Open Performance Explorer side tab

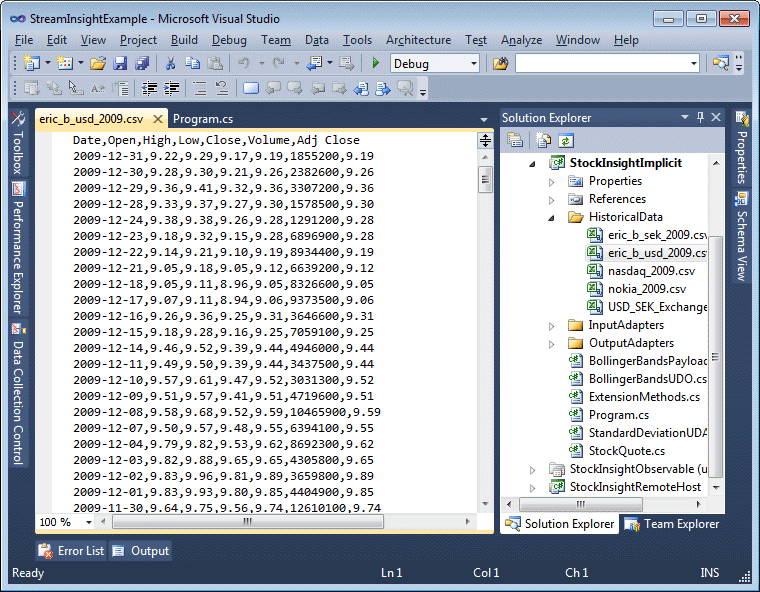click(18, 249)
